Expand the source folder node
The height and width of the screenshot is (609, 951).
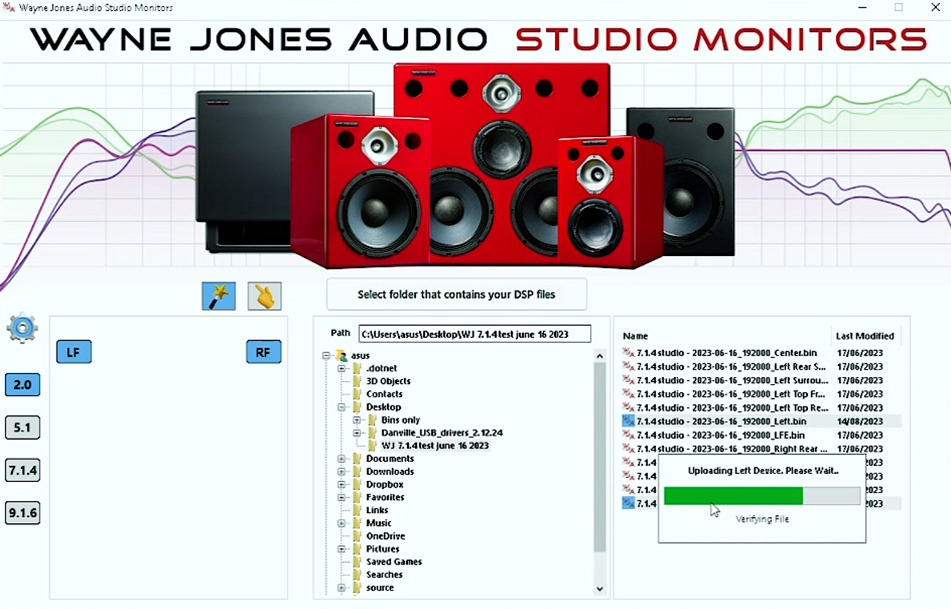(341, 588)
